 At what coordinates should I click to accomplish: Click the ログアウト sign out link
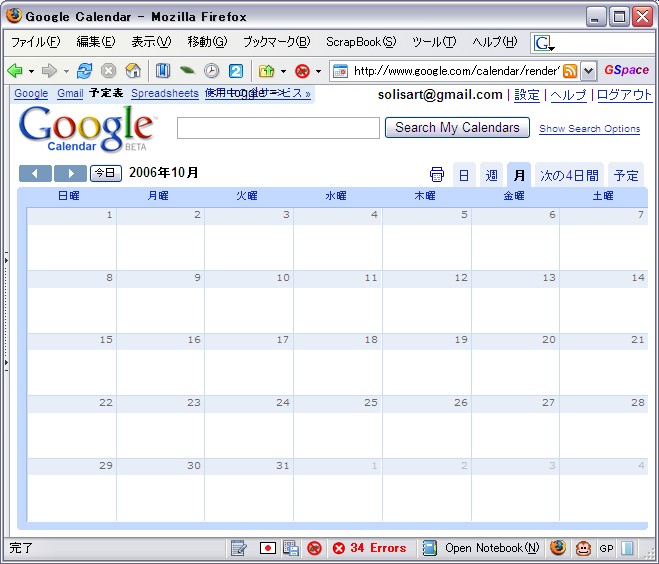[x=624, y=95]
